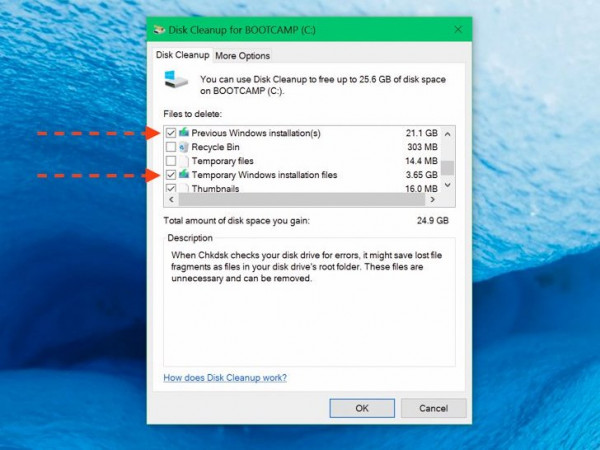Select the Recycle Bin row text
Viewport: 600px width, 450px height.
[215, 147]
